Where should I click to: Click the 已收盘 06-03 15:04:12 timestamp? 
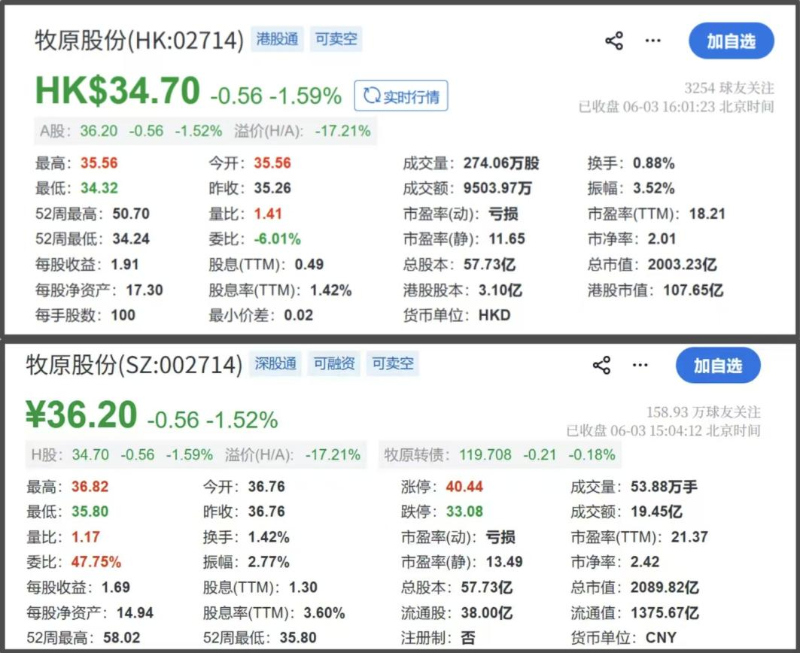click(663, 431)
